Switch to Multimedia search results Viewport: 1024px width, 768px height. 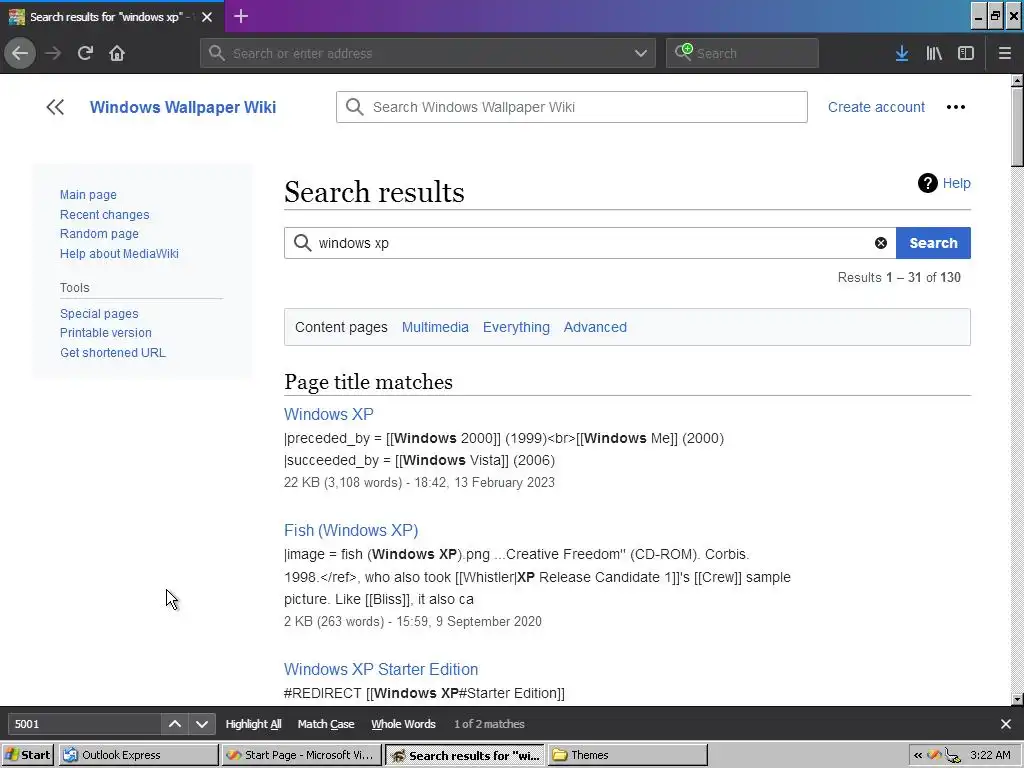coord(435,327)
